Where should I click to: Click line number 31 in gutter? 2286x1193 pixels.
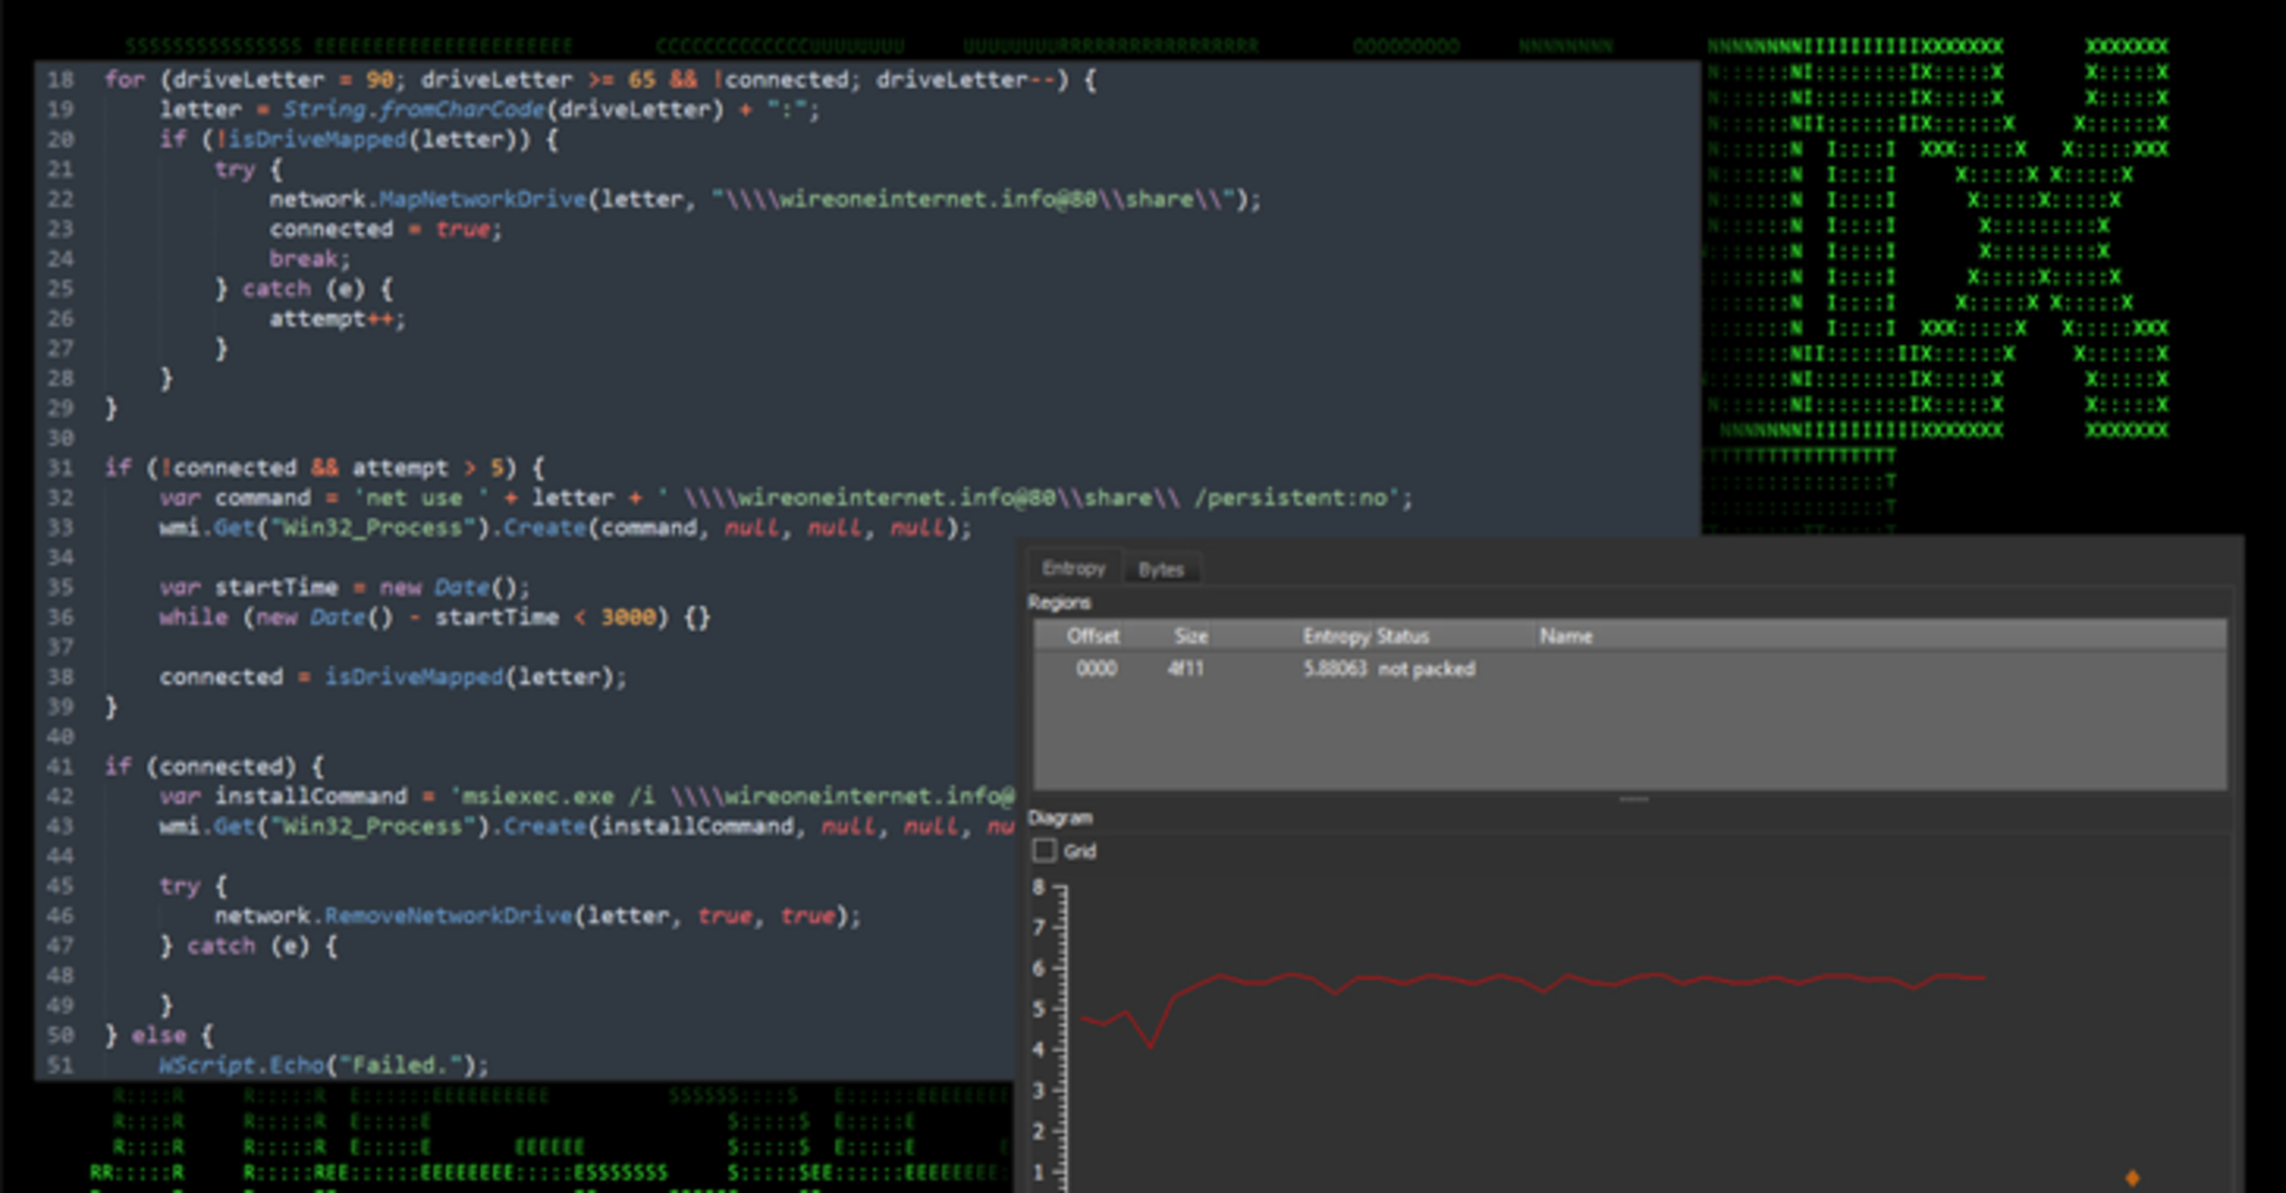pyautogui.click(x=60, y=467)
